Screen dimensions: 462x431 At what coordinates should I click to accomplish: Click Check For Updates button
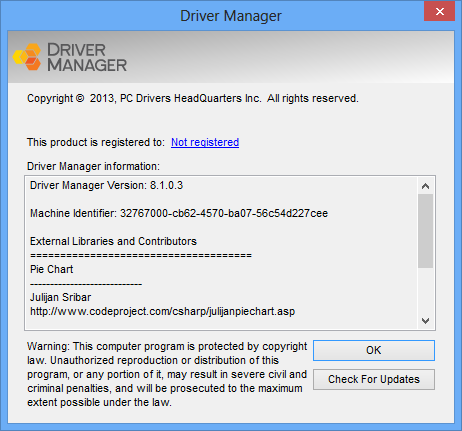click(x=374, y=379)
